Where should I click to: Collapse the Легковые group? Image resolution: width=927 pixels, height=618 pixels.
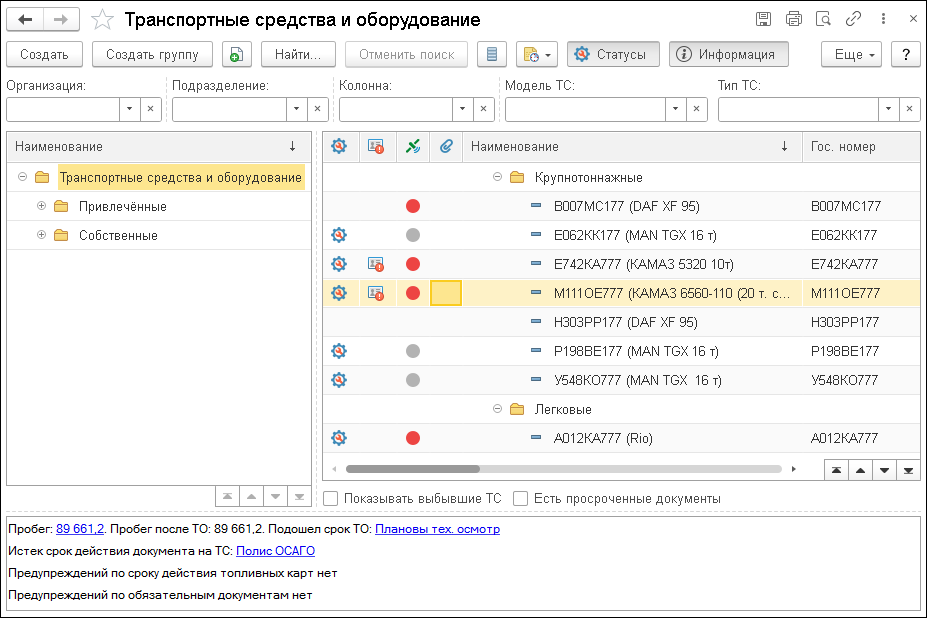pos(497,409)
